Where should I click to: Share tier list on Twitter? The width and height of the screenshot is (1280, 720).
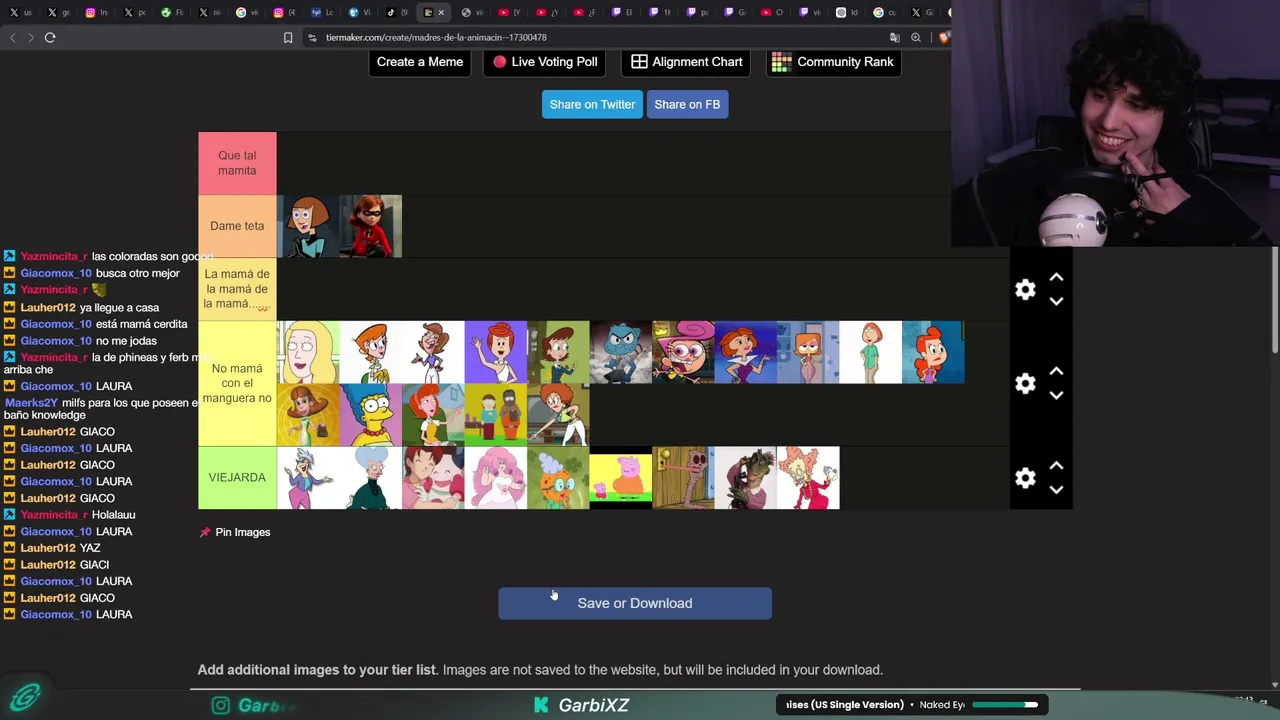click(x=592, y=104)
